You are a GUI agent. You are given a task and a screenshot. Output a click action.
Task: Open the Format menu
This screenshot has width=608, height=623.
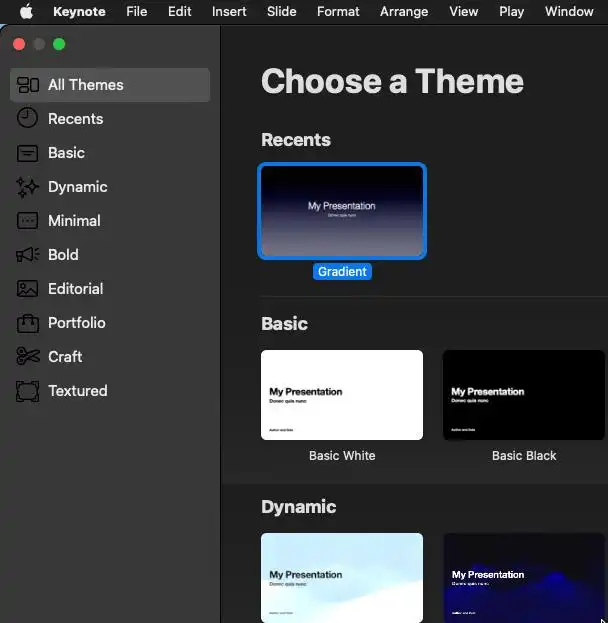(338, 12)
